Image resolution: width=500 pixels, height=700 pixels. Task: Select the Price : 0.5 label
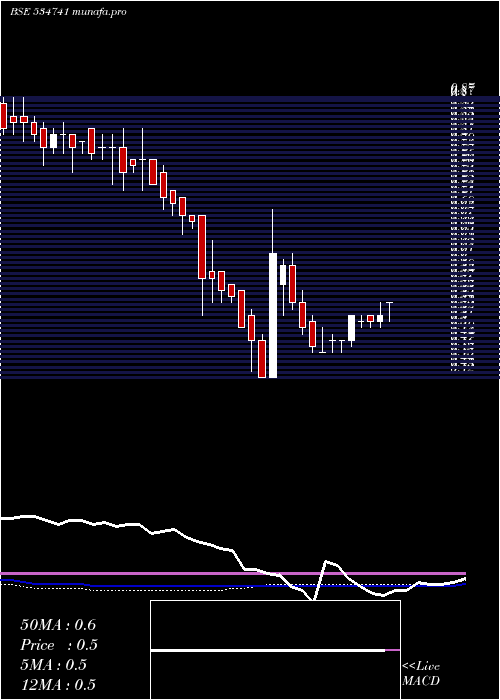59,645
